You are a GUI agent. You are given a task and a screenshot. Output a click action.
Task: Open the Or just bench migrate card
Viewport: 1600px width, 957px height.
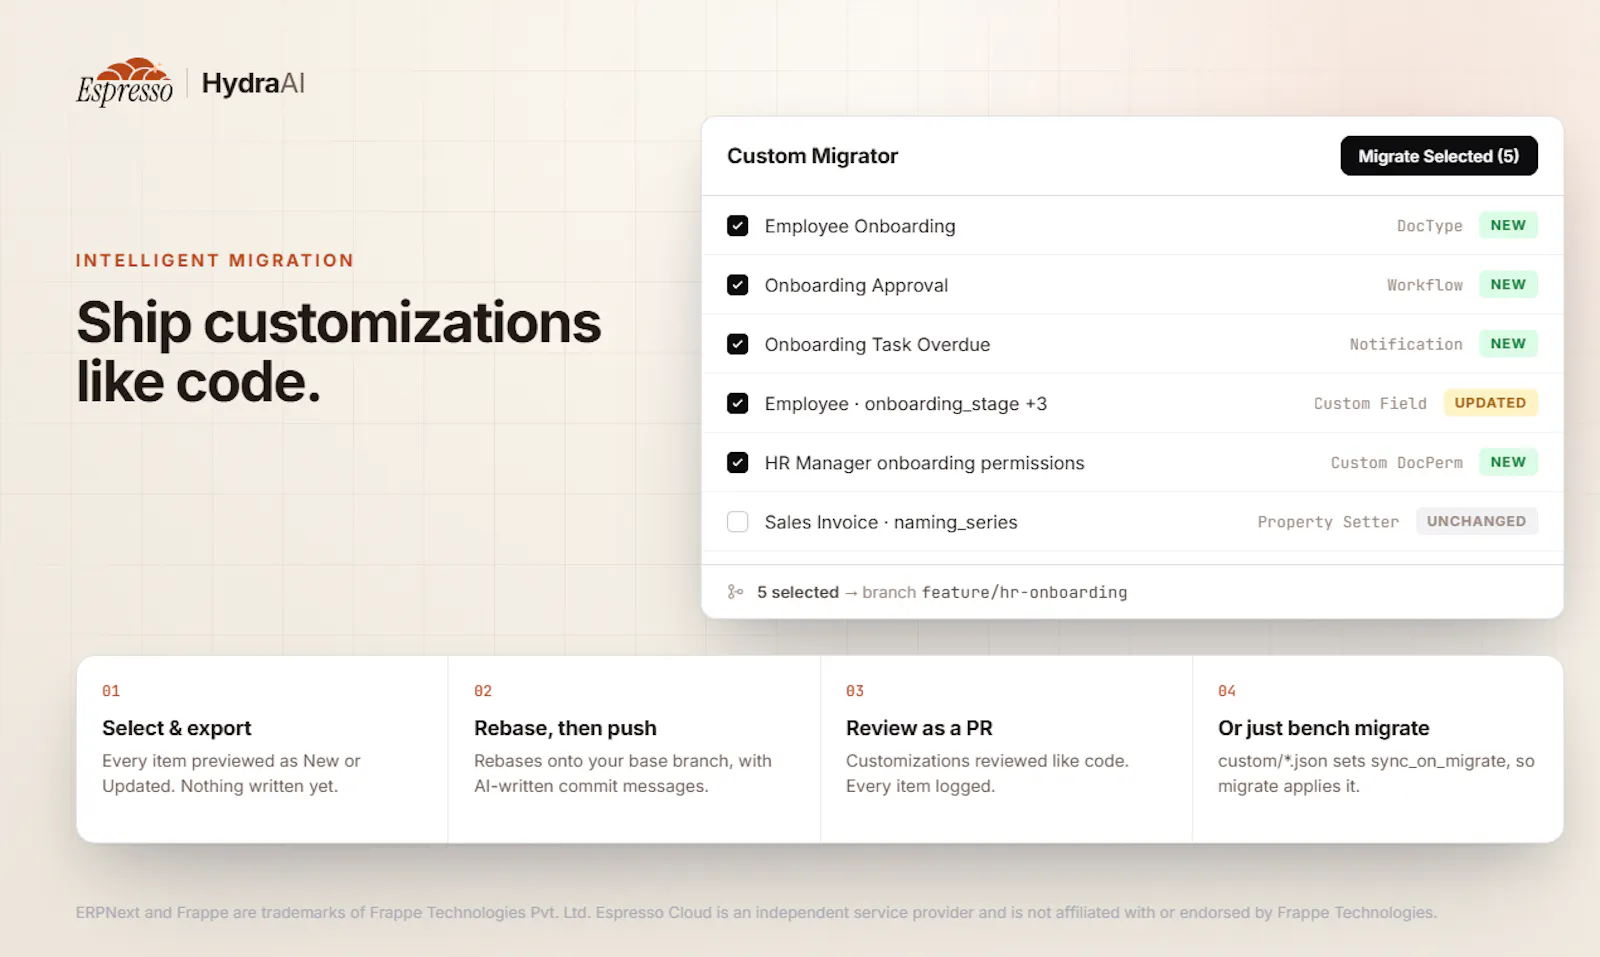1378,749
